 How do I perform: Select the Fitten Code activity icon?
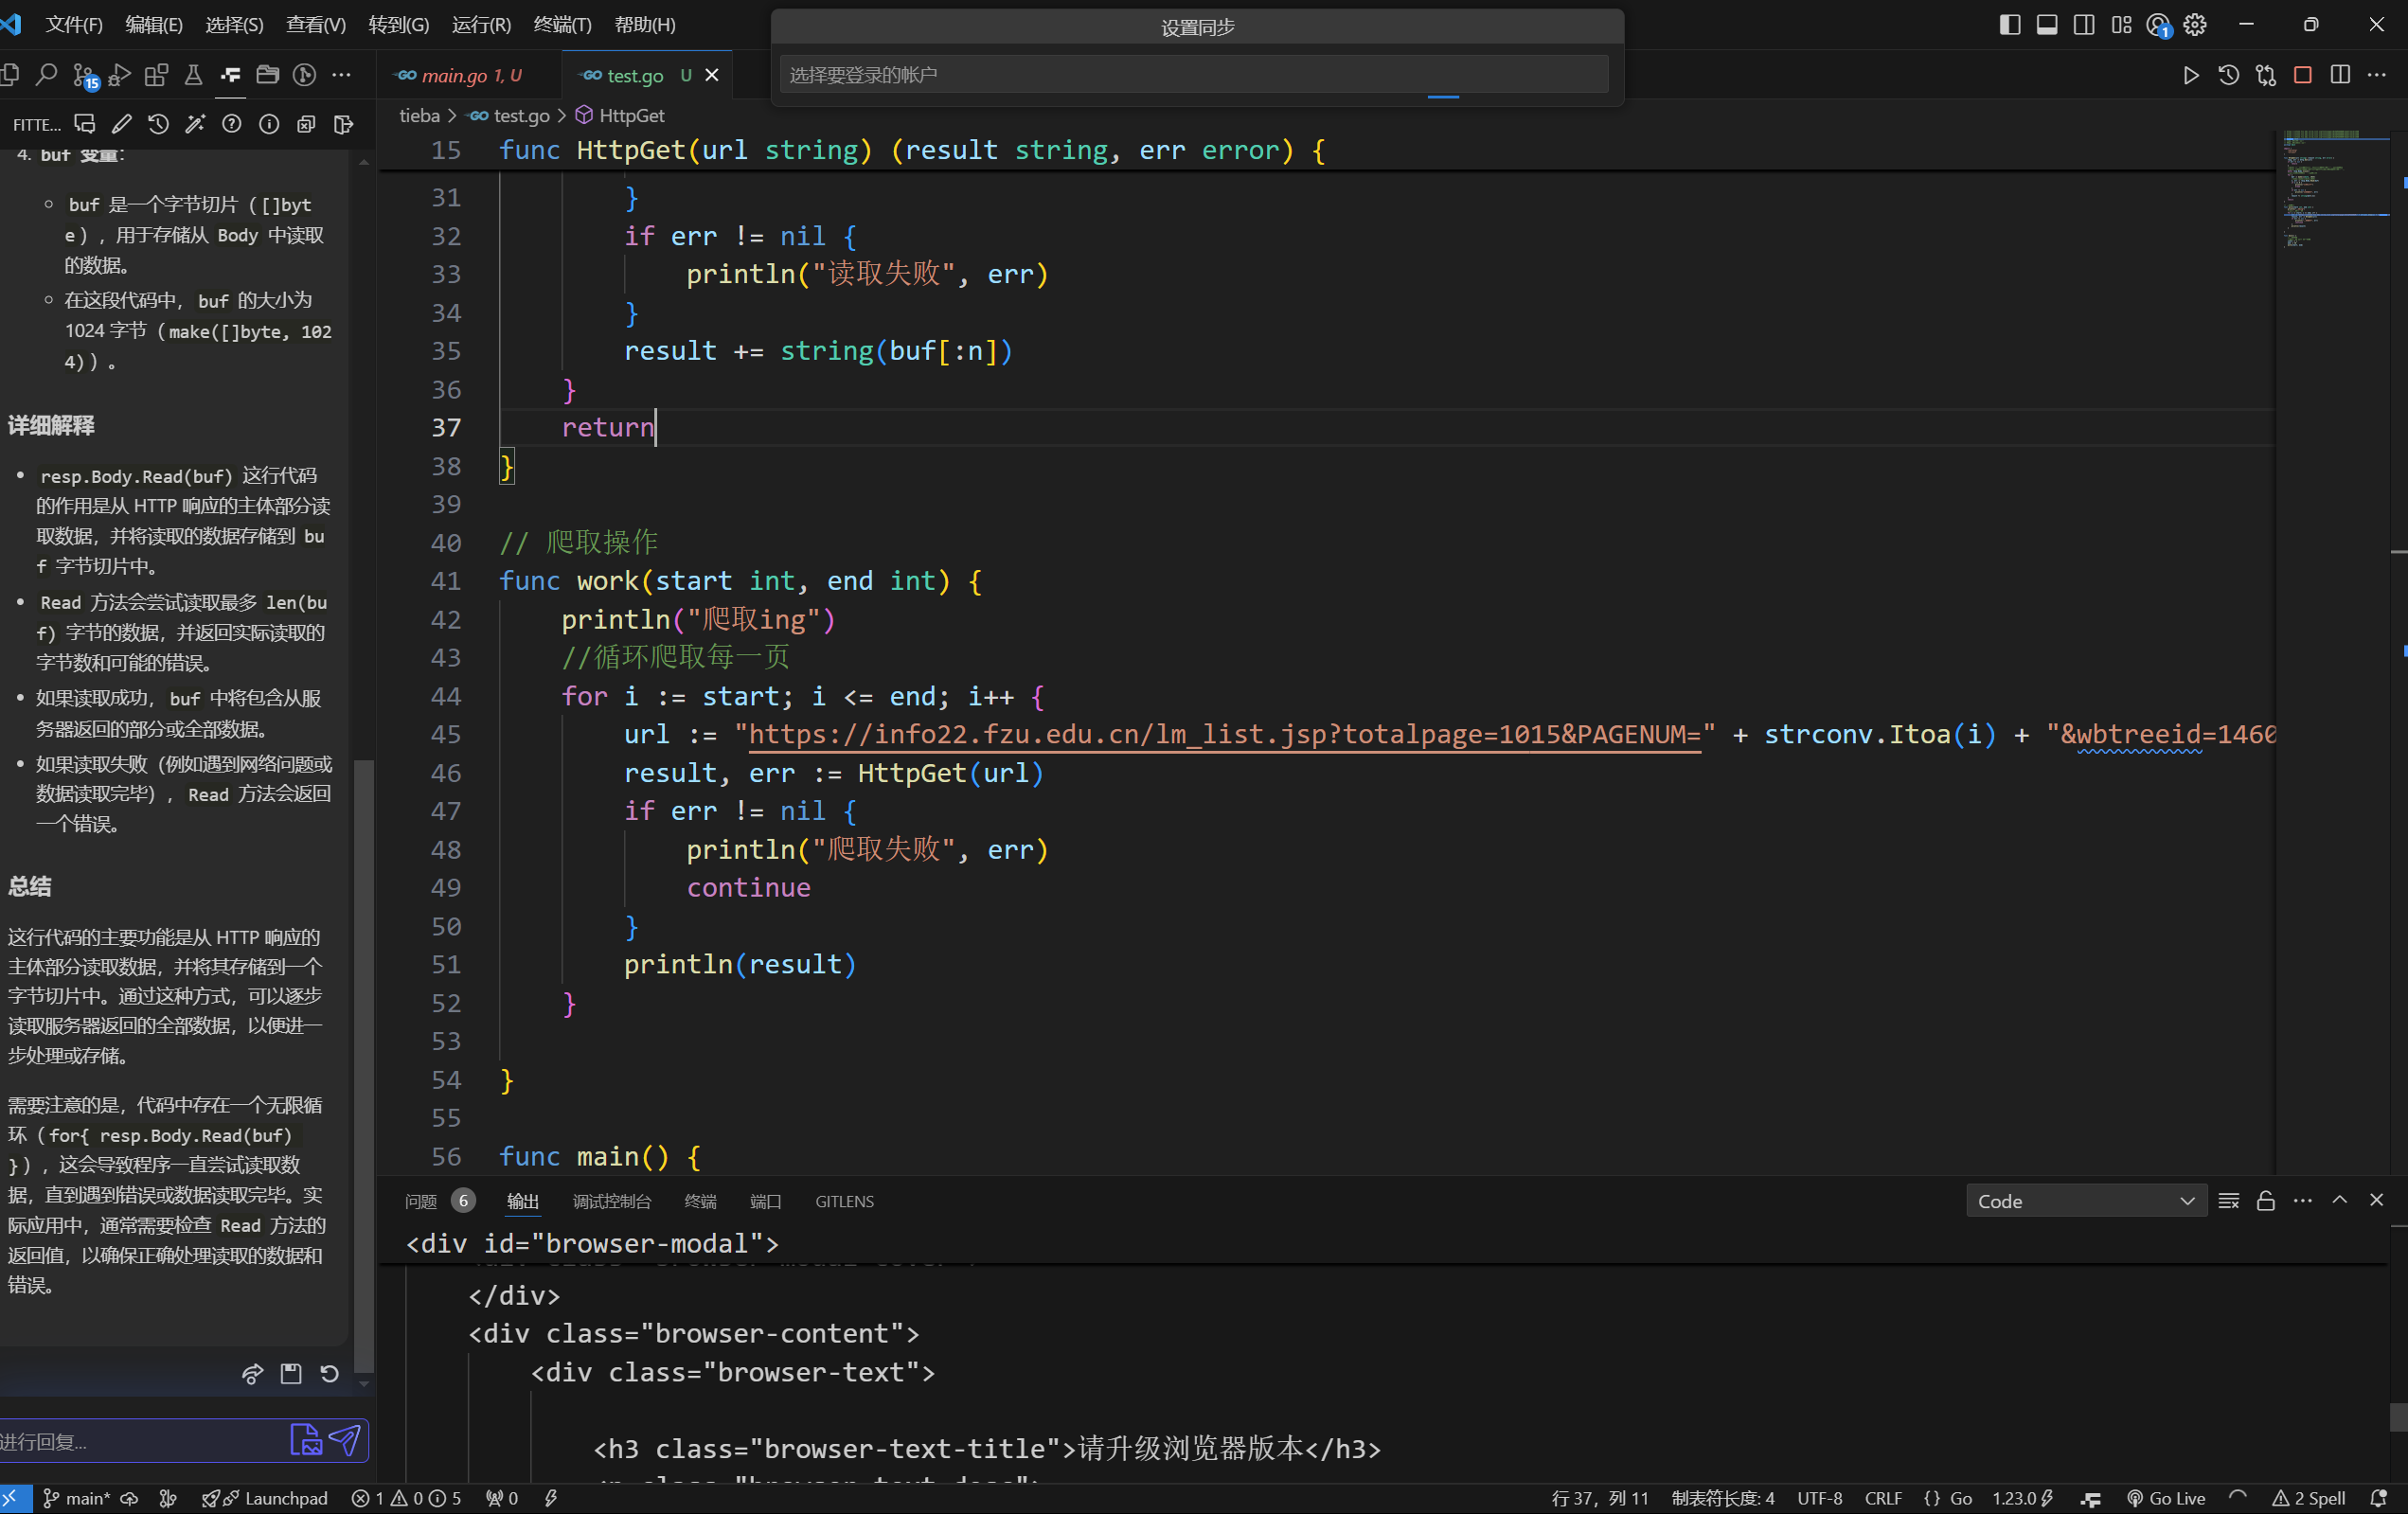click(x=231, y=75)
